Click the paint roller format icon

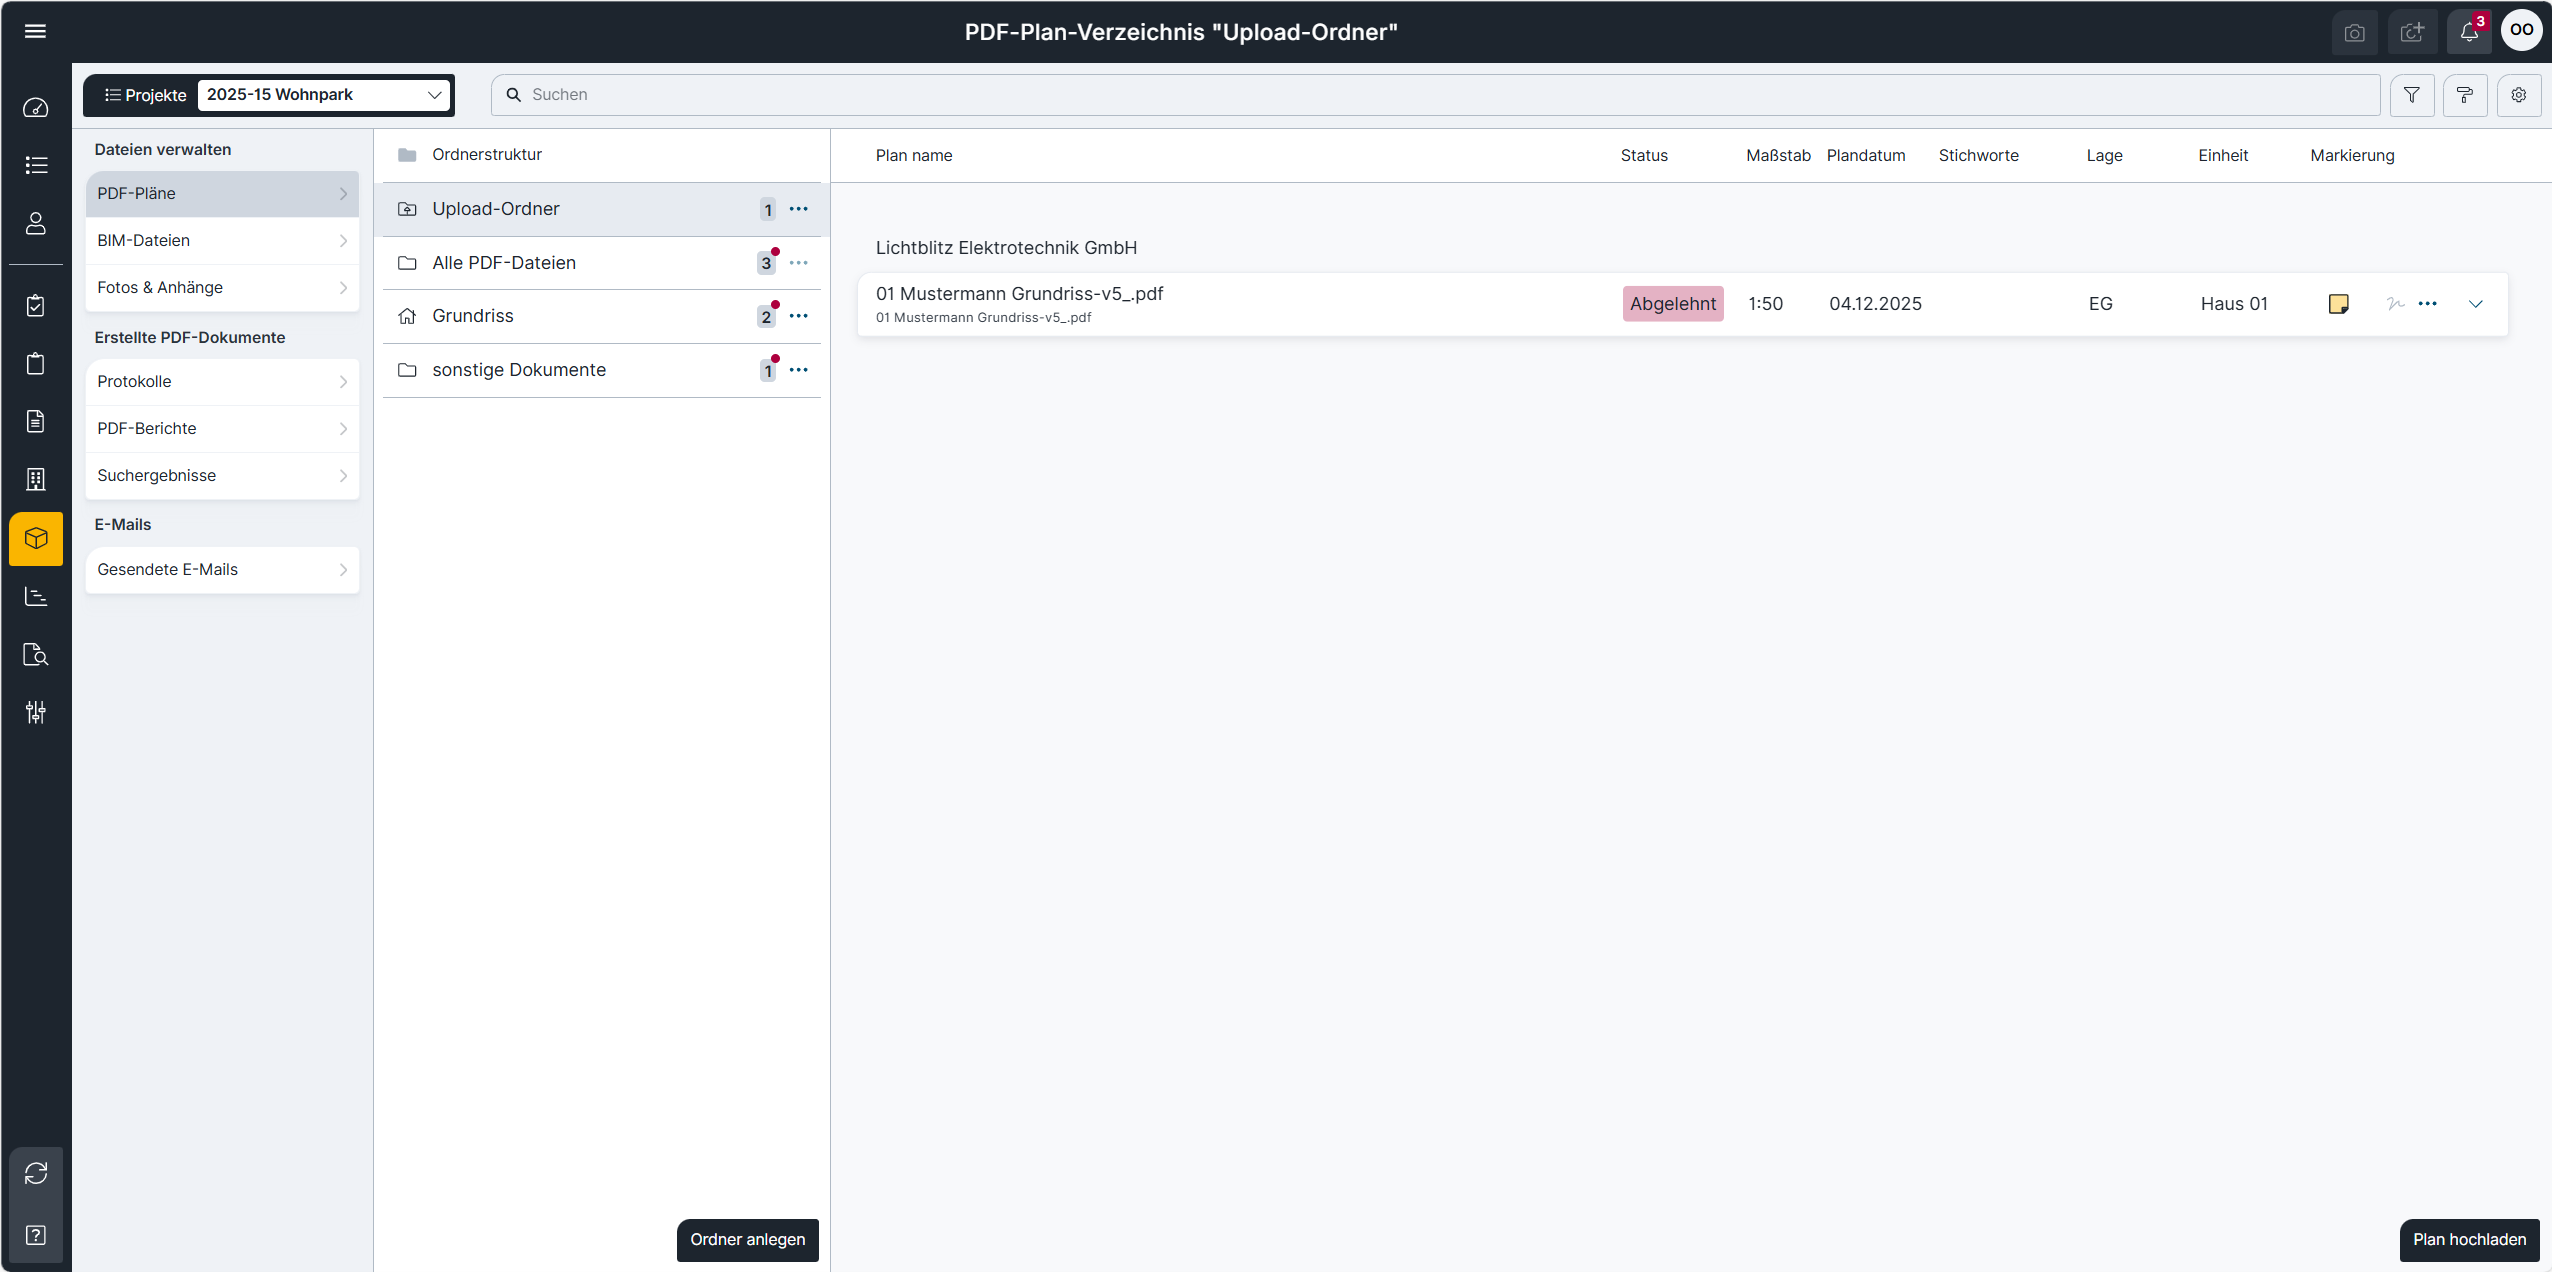coord(2464,95)
